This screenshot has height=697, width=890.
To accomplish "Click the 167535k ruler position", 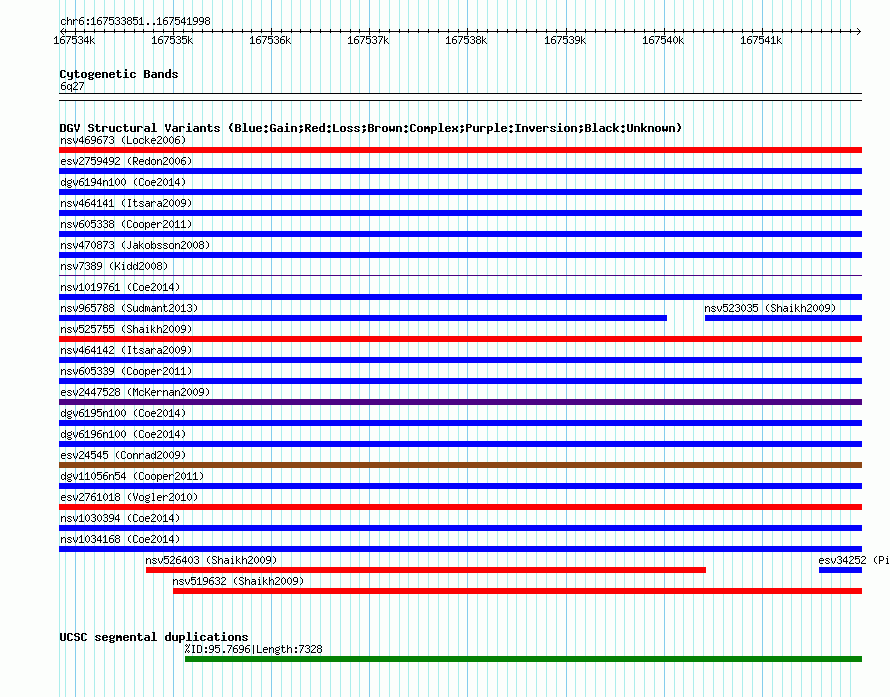I will pyautogui.click(x=173, y=40).
